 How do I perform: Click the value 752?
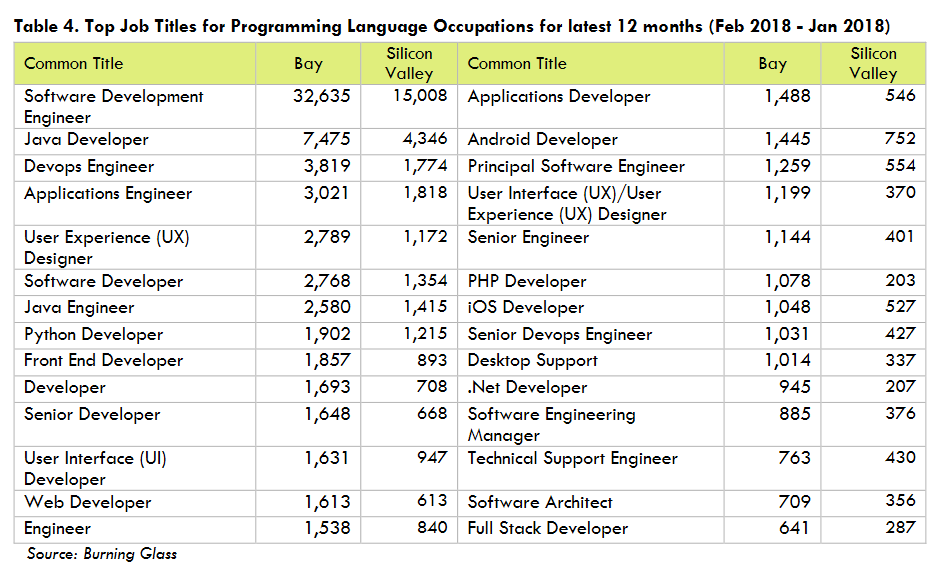(x=900, y=138)
